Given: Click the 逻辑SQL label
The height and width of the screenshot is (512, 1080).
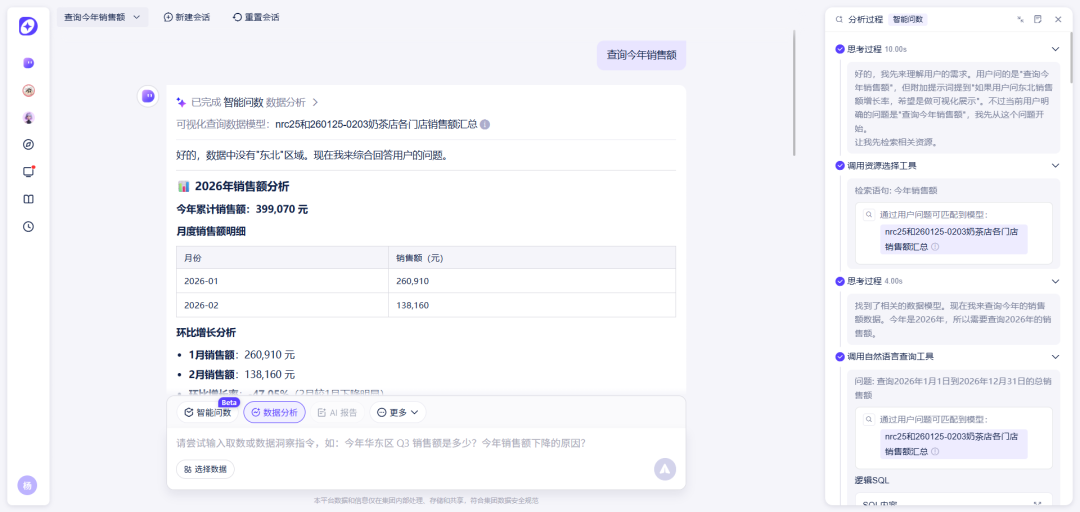Looking at the screenshot, I should click(870, 480).
